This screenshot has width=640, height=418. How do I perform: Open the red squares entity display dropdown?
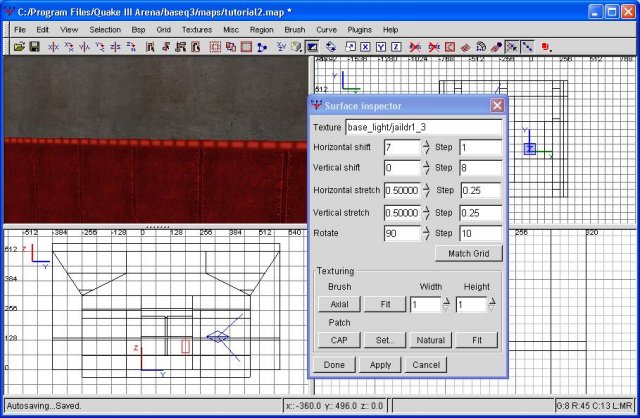[x=546, y=47]
